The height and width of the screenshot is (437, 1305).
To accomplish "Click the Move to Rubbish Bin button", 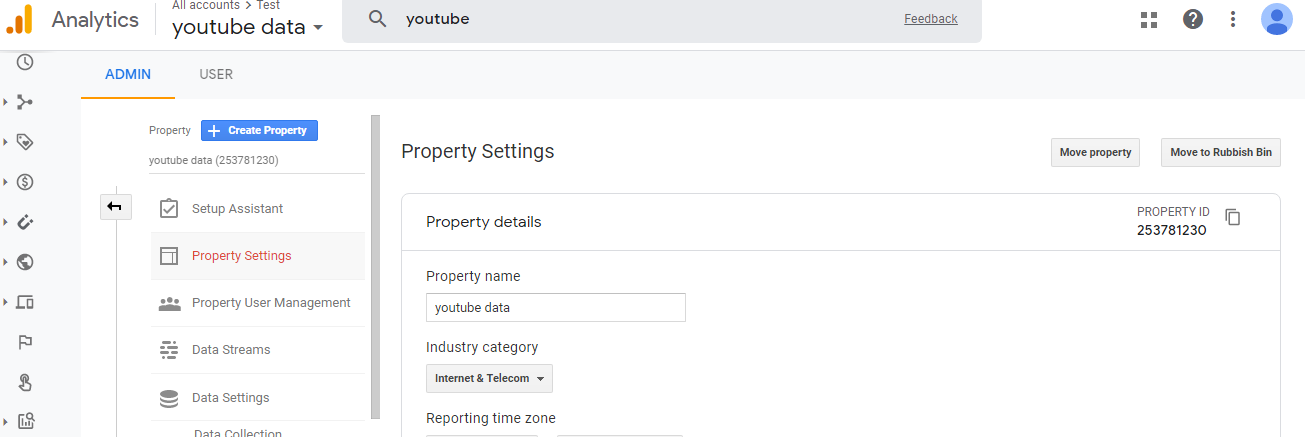I will pos(1220,152).
